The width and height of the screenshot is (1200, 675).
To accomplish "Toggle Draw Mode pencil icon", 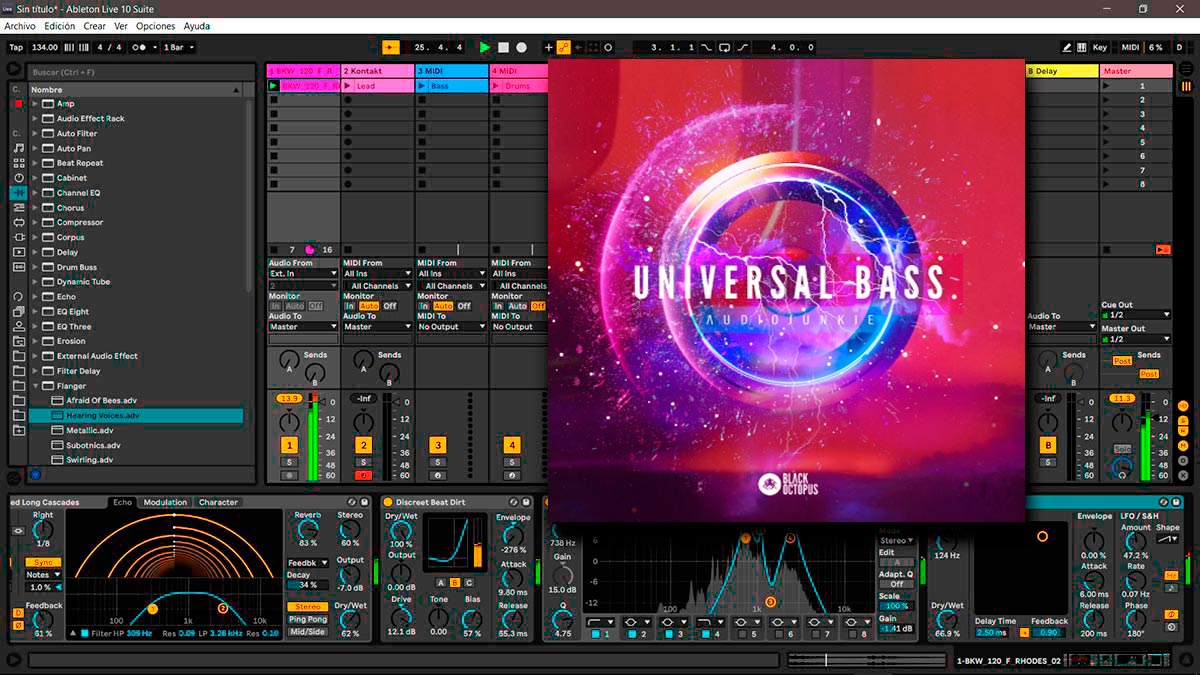I will point(1068,47).
